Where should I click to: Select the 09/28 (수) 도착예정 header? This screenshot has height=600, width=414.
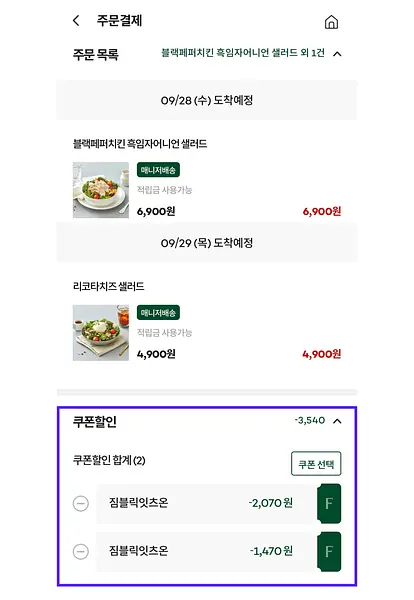click(x=207, y=100)
